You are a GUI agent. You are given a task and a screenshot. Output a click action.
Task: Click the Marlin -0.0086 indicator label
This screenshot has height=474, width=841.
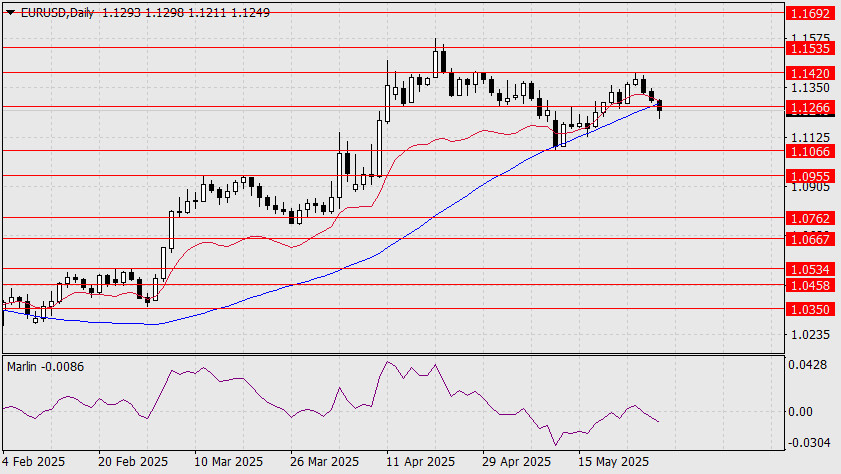[x=46, y=367]
